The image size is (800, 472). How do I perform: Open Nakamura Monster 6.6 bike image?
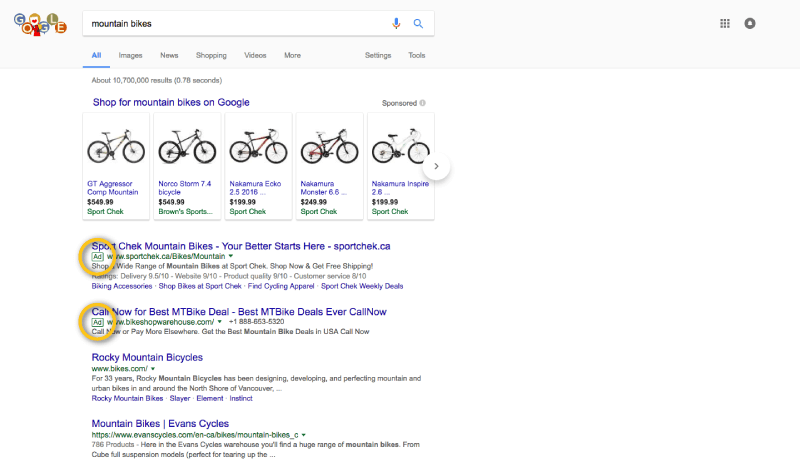pyautogui.click(x=330, y=146)
